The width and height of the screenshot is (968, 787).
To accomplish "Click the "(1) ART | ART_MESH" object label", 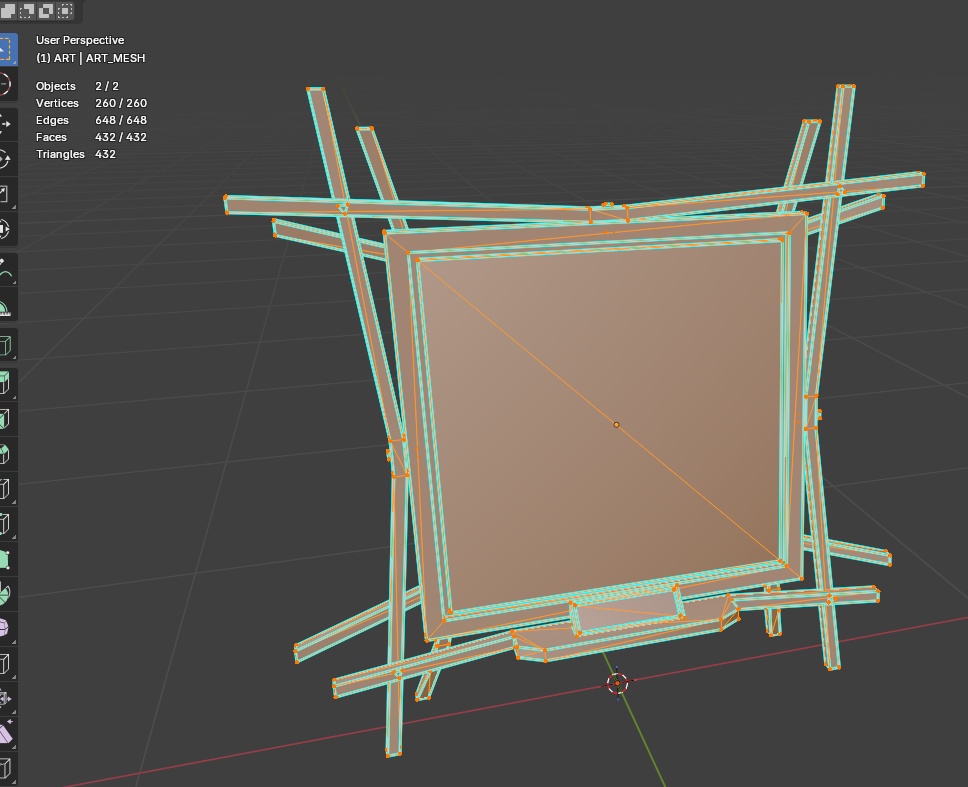I will coord(91,58).
